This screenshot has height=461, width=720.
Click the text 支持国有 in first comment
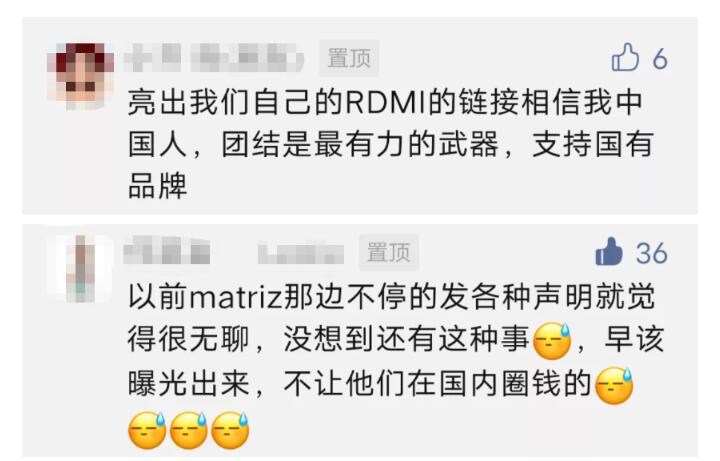coord(592,144)
